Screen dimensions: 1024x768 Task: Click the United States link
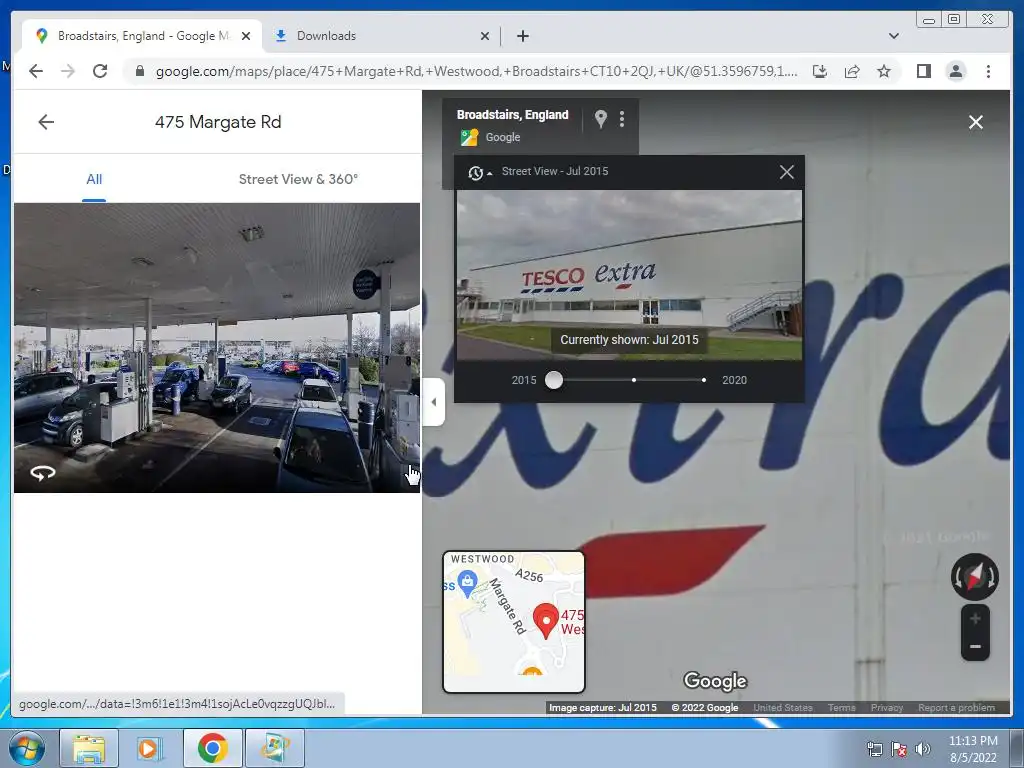(x=782, y=708)
